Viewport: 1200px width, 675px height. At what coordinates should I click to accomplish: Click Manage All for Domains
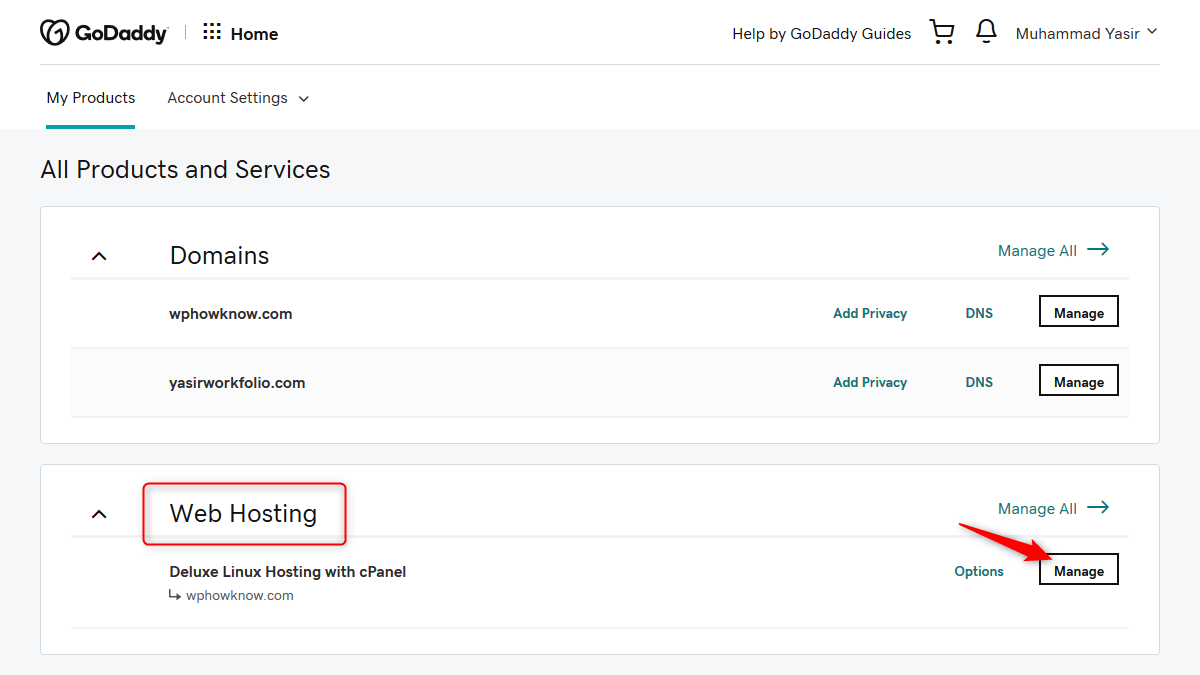pyautogui.click(x=1054, y=250)
